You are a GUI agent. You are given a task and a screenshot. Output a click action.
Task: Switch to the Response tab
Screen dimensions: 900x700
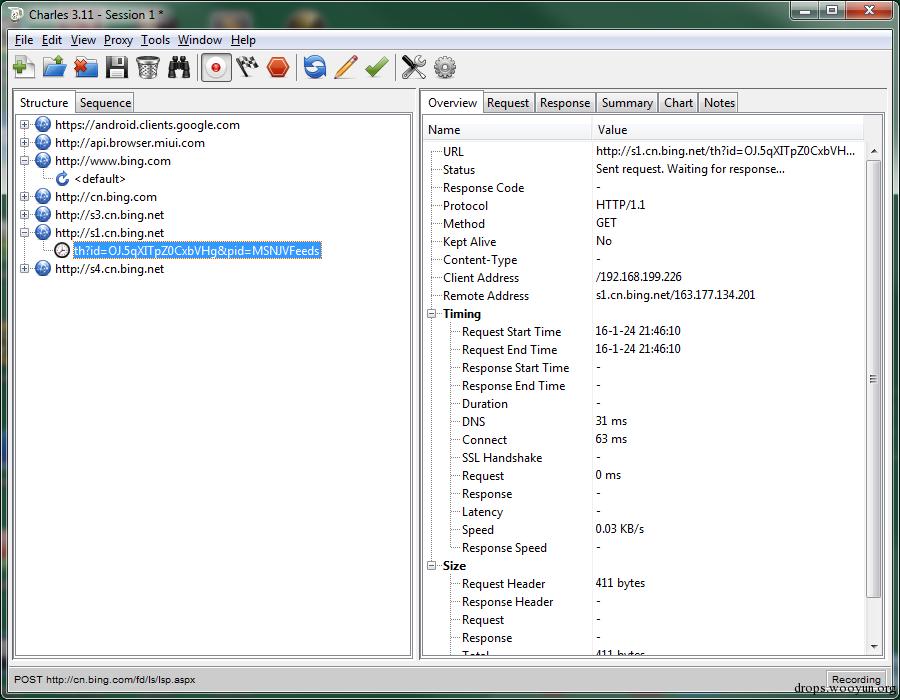point(565,103)
